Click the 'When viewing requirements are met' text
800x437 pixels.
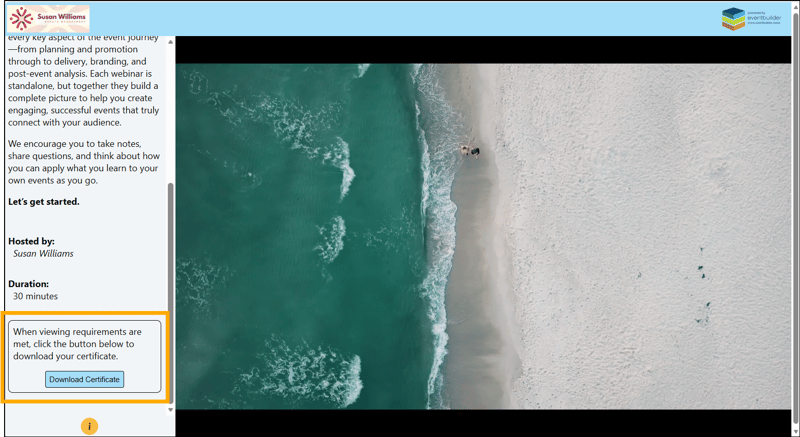pos(78,344)
